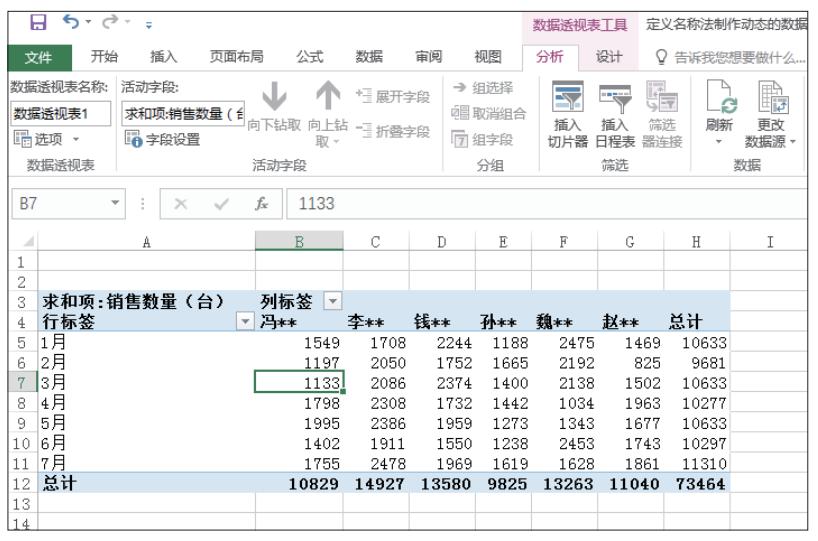Click 展开字段 expand field
818x541 pixels.
pos(393,97)
